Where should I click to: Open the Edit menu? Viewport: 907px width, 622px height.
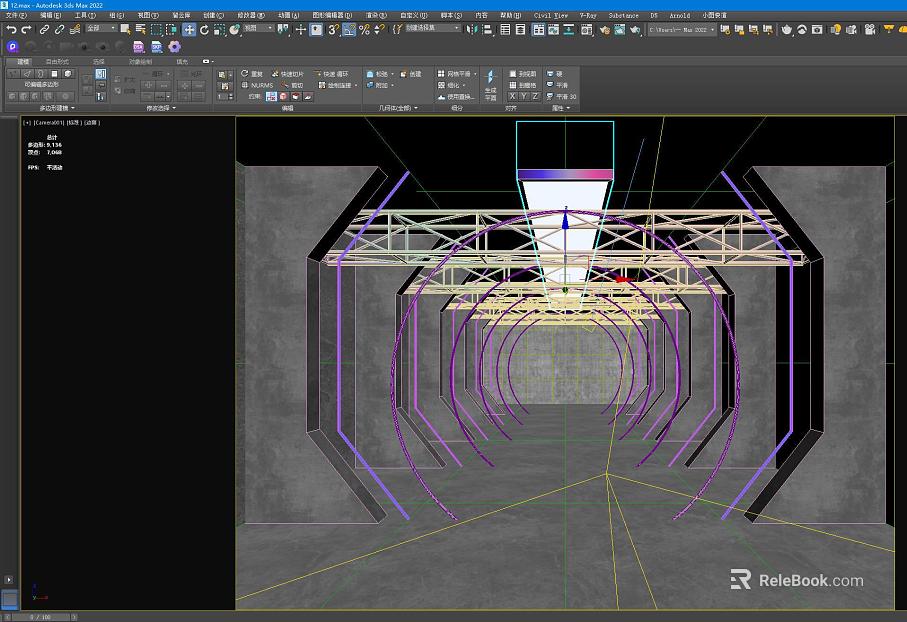[x=50, y=15]
